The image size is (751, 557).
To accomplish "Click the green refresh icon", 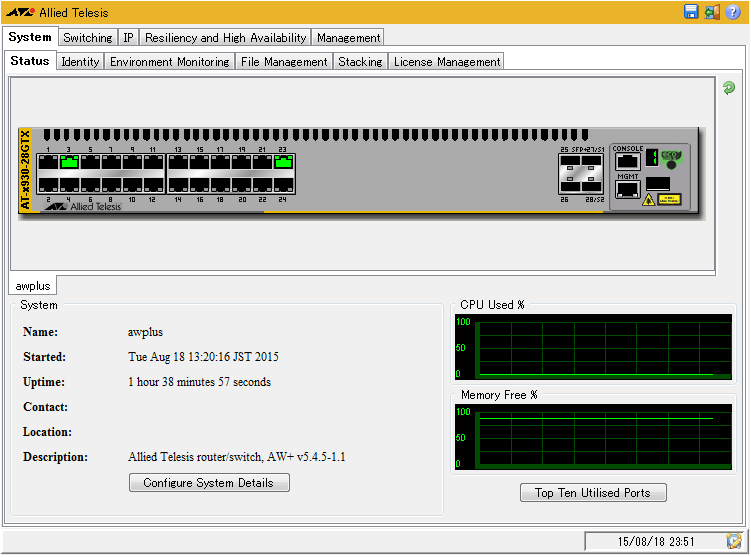I will [729, 88].
